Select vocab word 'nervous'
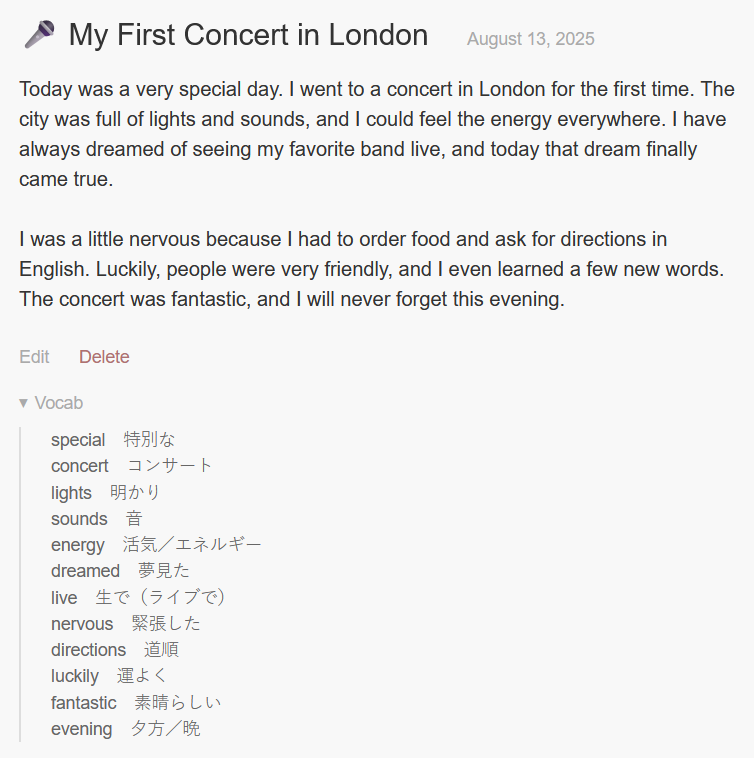The image size is (754, 758). (82, 624)
